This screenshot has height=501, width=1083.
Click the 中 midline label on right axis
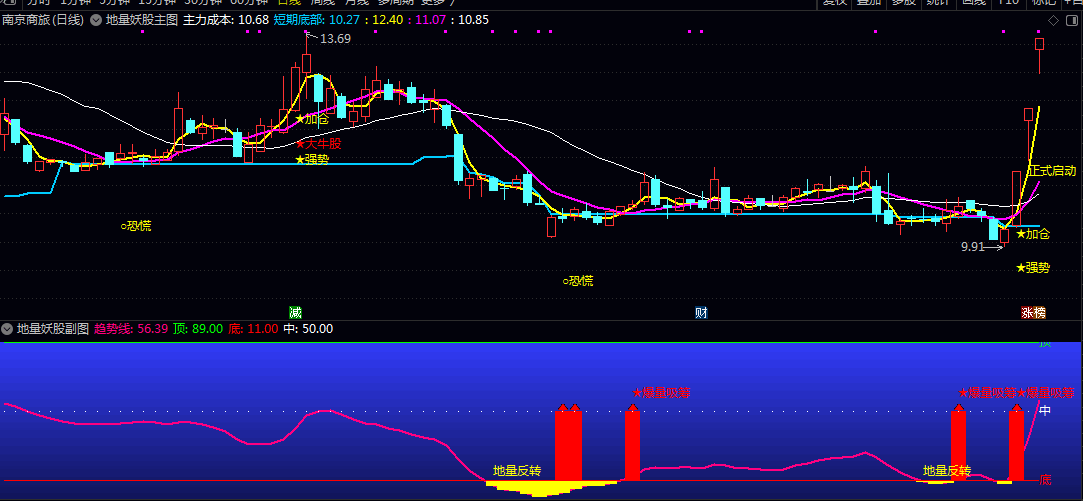(x=1046, y=410)
